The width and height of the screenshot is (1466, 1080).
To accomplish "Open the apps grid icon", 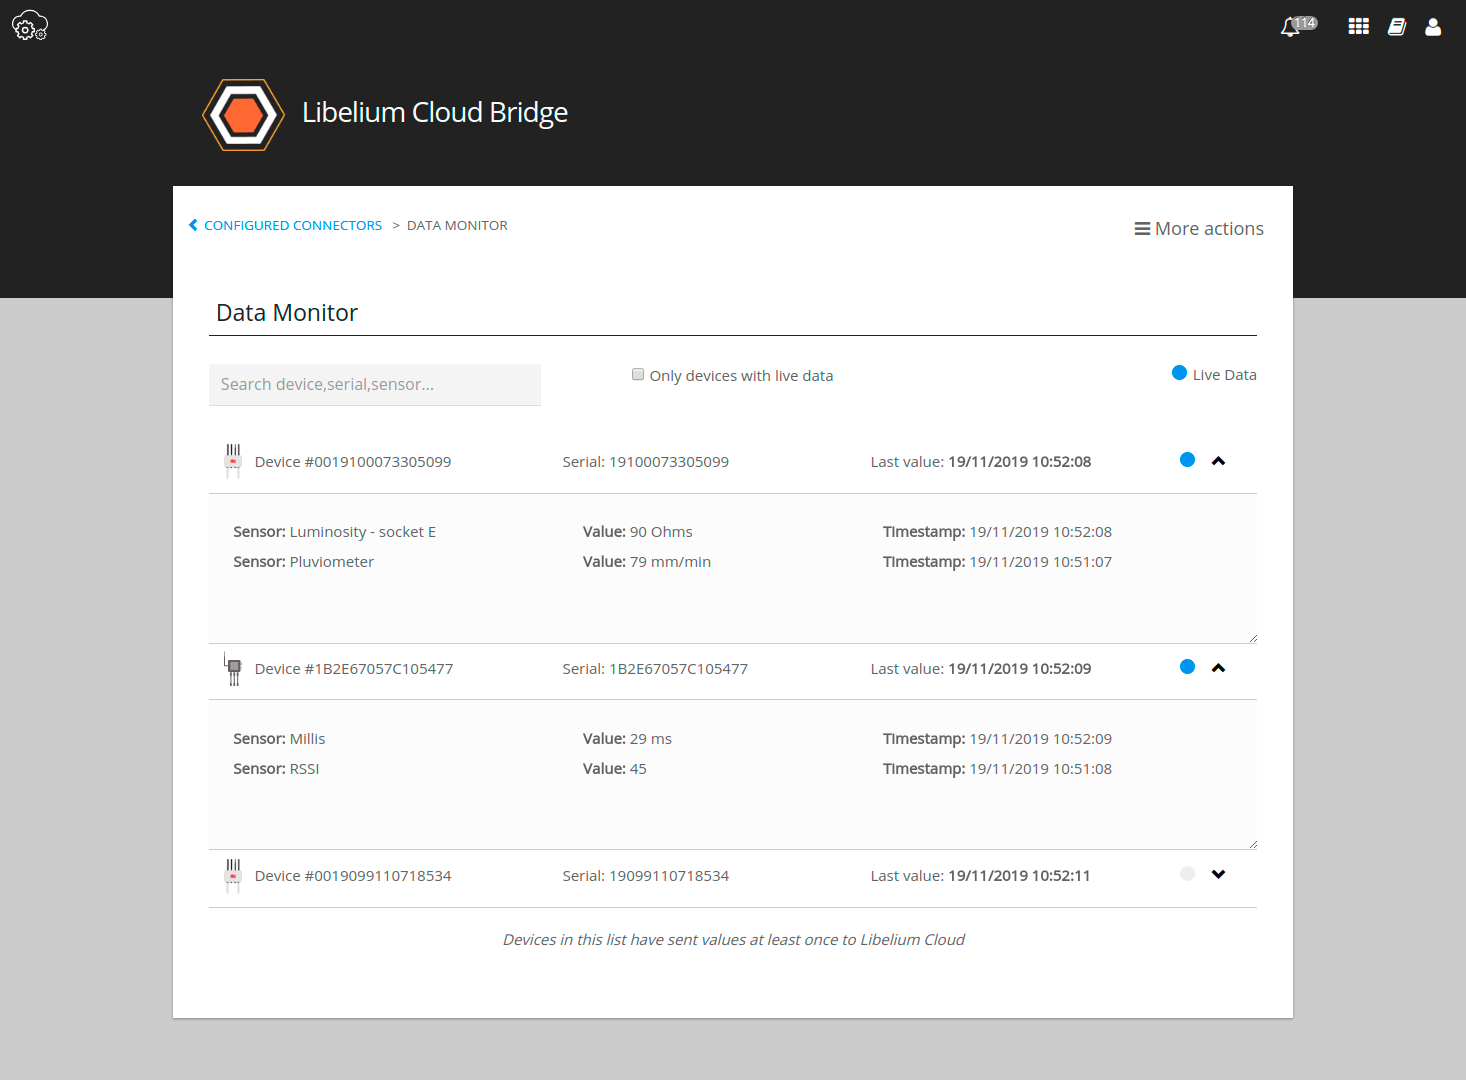I will [1358, 27].
